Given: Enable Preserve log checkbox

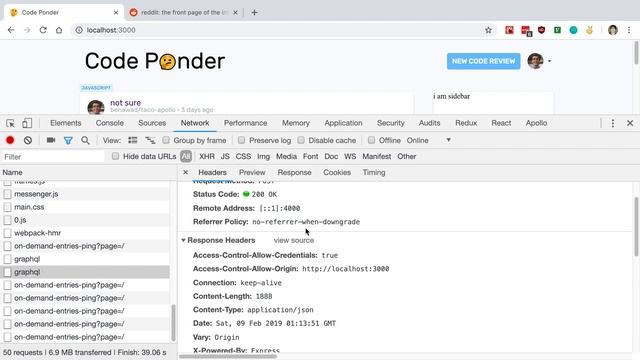Looking at the screenshot, I should pos(242,140).
